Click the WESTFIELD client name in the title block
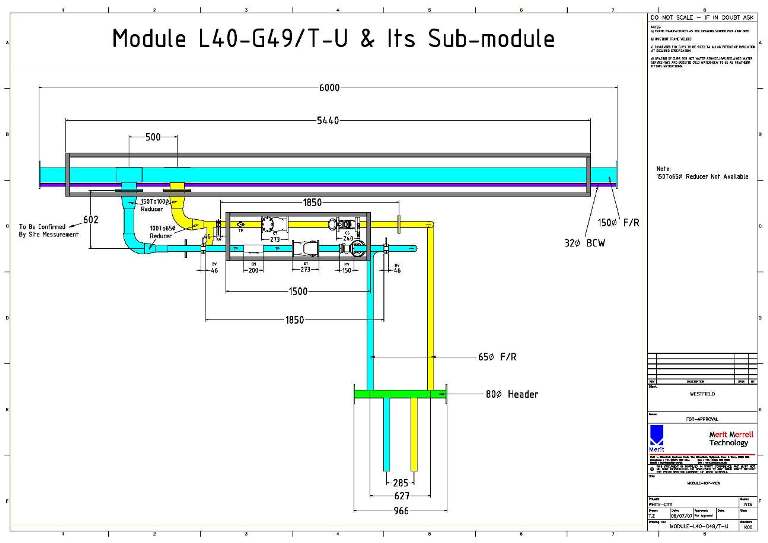Viewport: 768px width, 543px height. 702,394
